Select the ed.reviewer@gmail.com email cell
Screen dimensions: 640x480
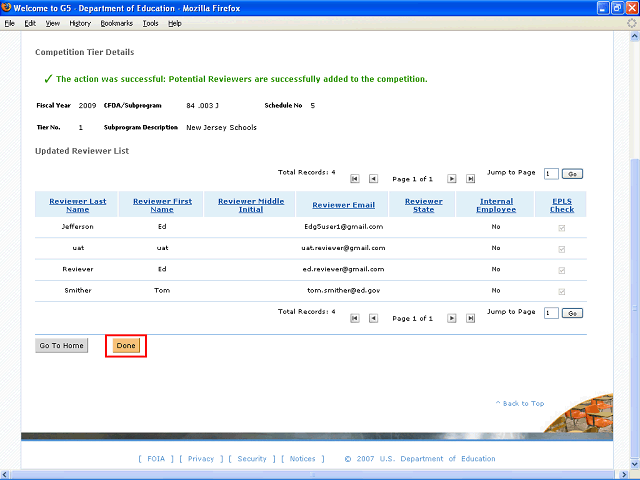(343, 269)
